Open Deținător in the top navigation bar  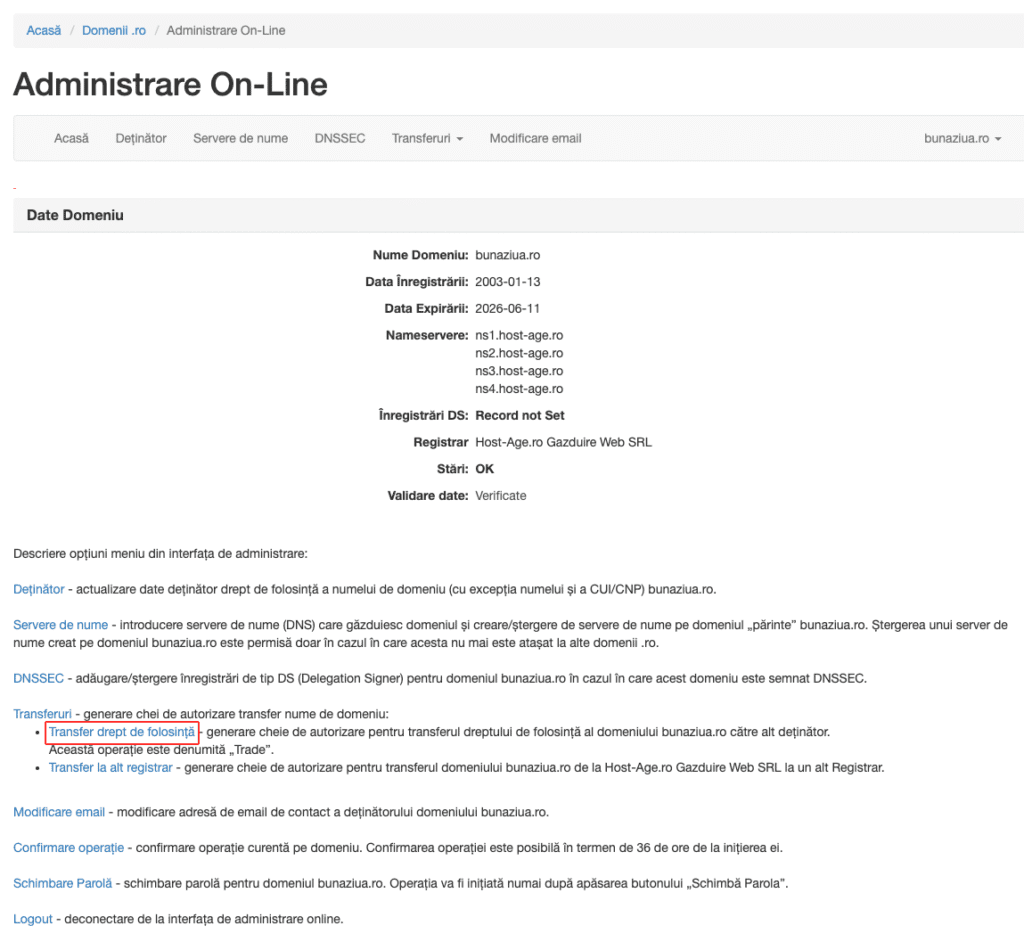[x=141, y=138]
